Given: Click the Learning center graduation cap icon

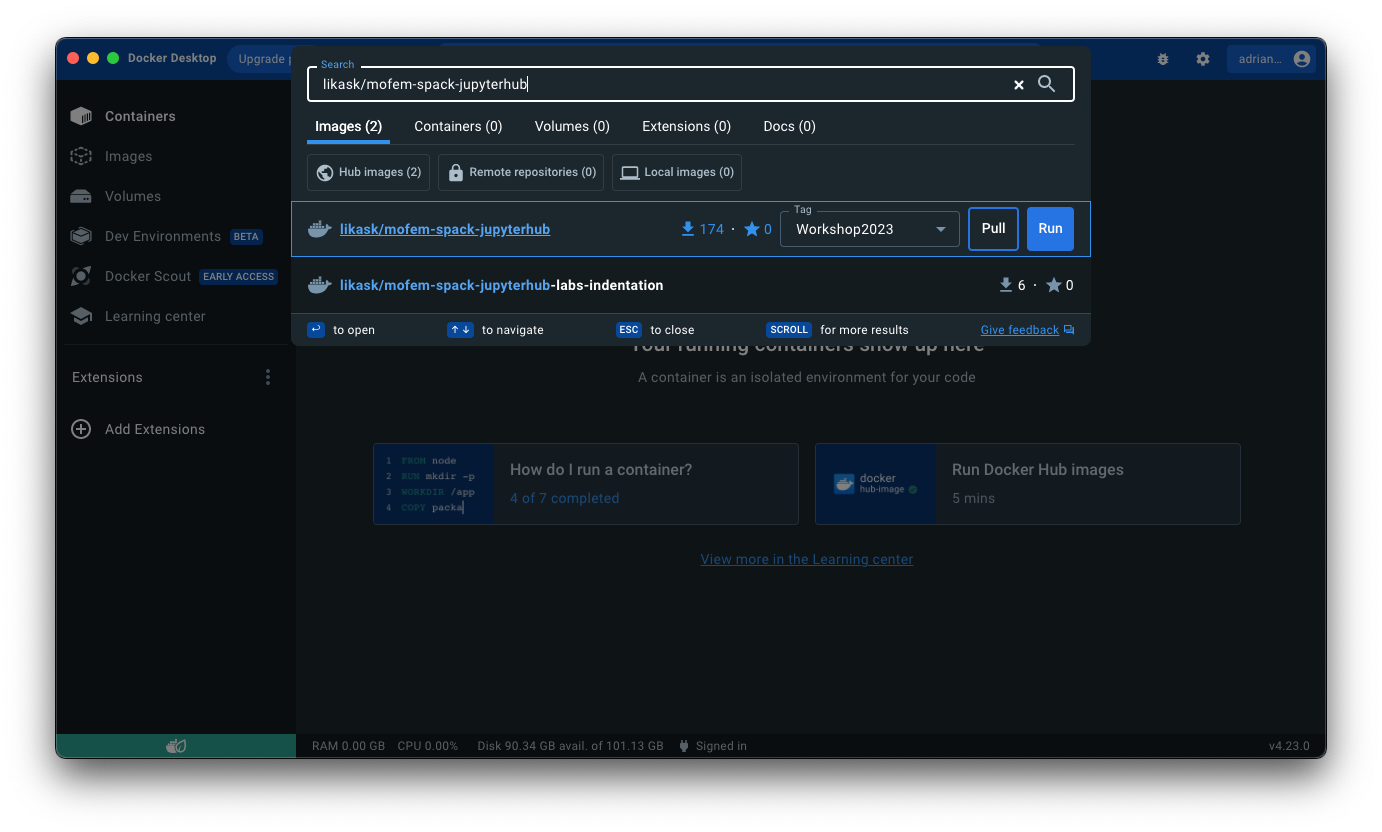Looking at the screenshot, I should 81,316.
